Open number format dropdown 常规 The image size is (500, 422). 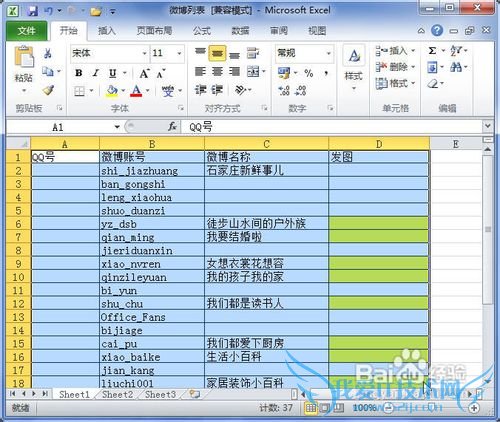pyautogui.click(x=328, y=53)
